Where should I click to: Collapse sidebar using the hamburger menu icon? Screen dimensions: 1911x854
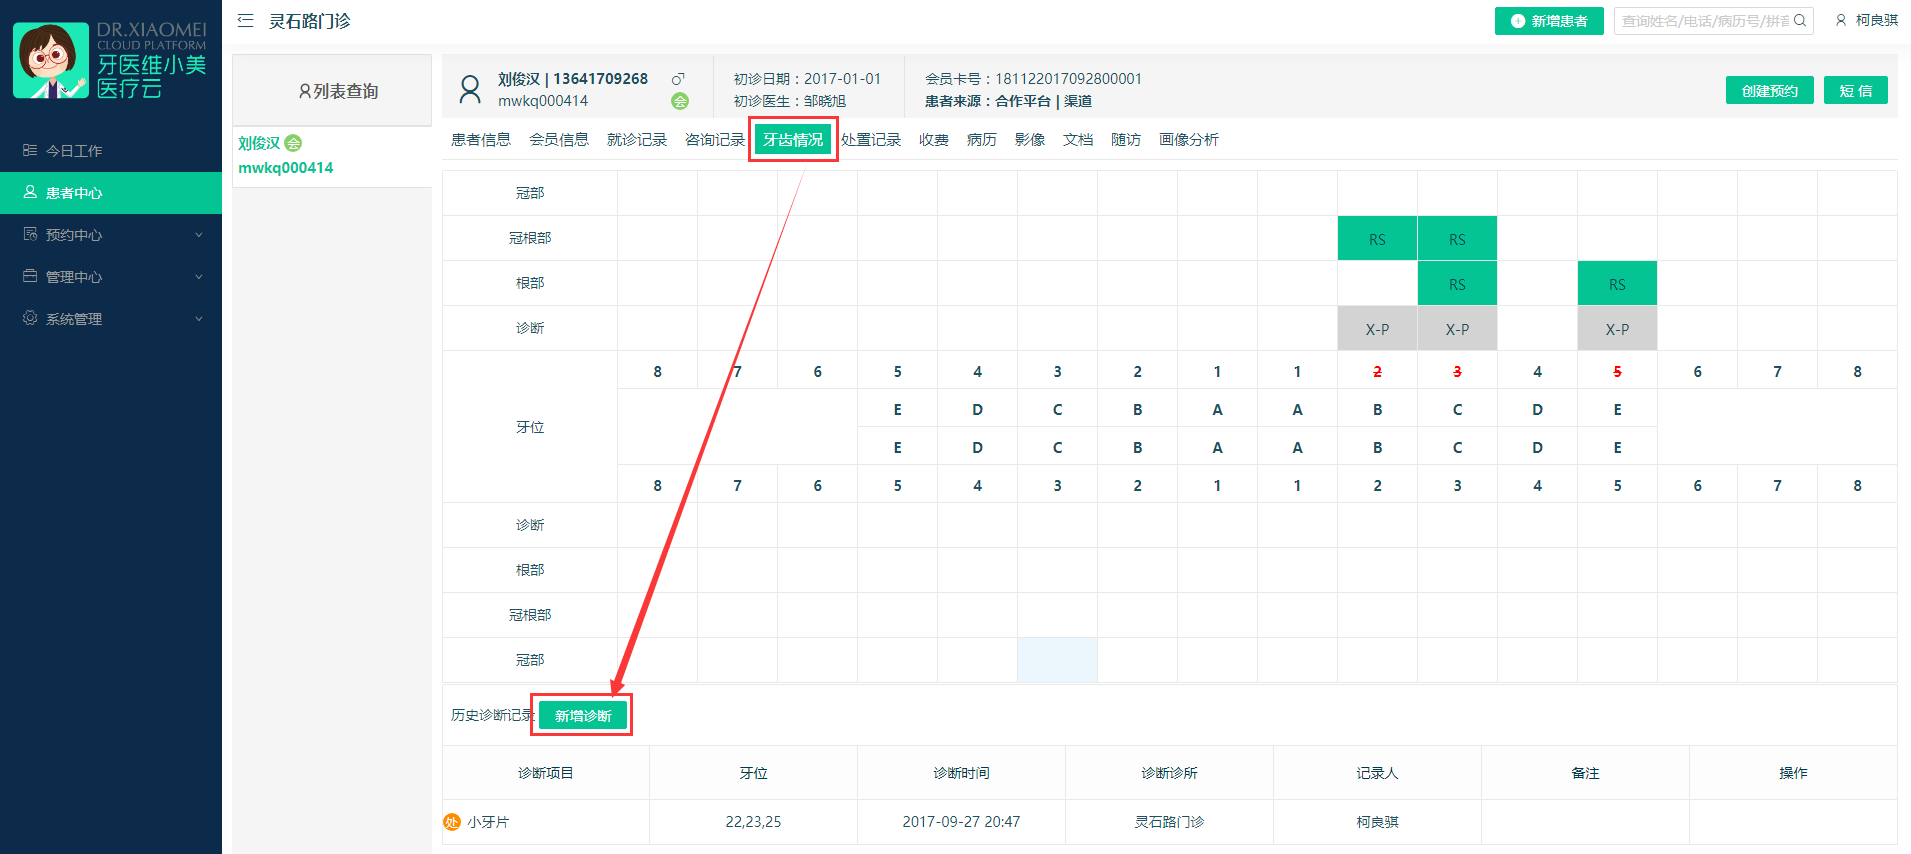pyautogui.click(x=245, y=20)
